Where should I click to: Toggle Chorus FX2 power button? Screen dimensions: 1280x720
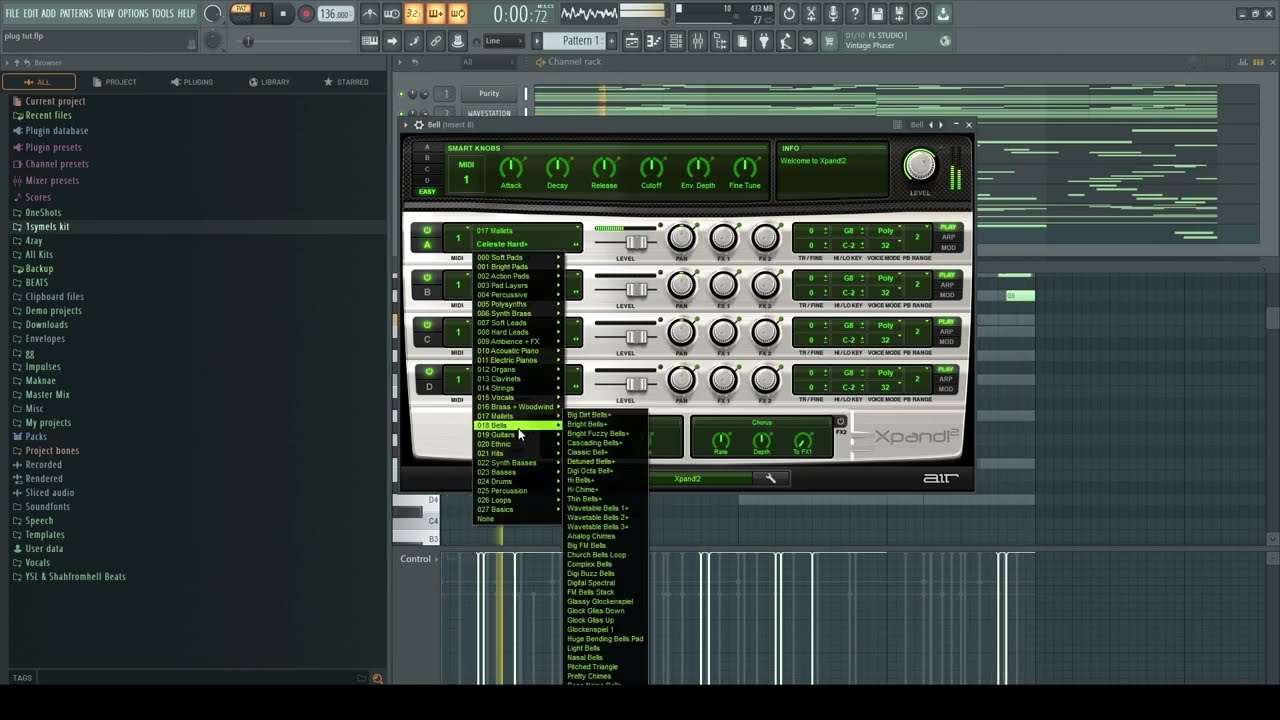(x=840, y=421)
